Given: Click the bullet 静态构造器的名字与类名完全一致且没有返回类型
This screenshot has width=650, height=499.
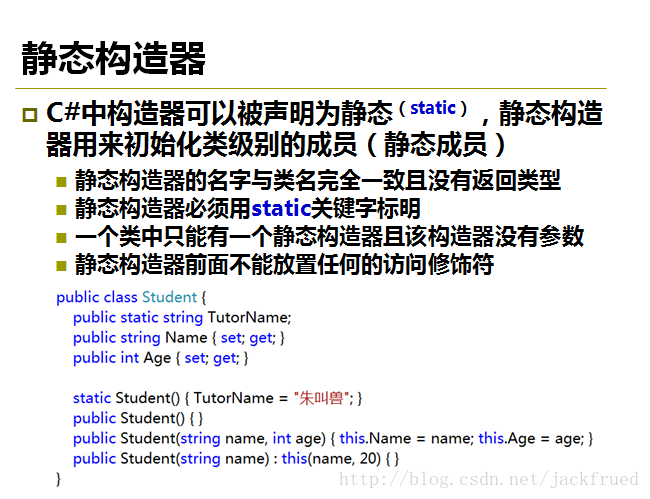Looking at the screenshot, I should pos(318,180).
